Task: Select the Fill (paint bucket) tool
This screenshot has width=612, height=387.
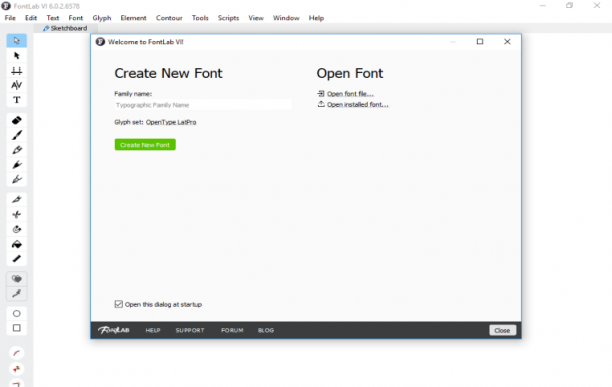Action: coord(16,244)
